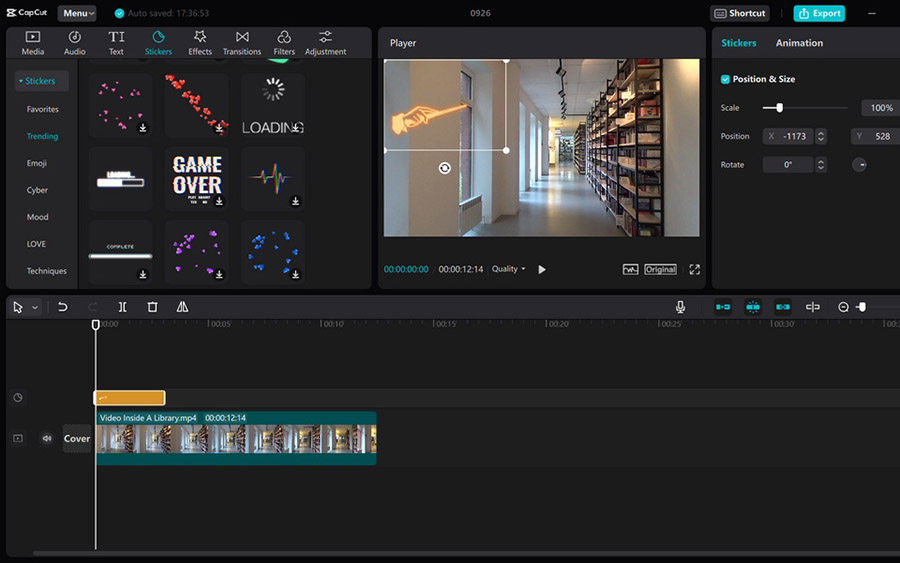Switch to the Animation tab

point(799,43)
